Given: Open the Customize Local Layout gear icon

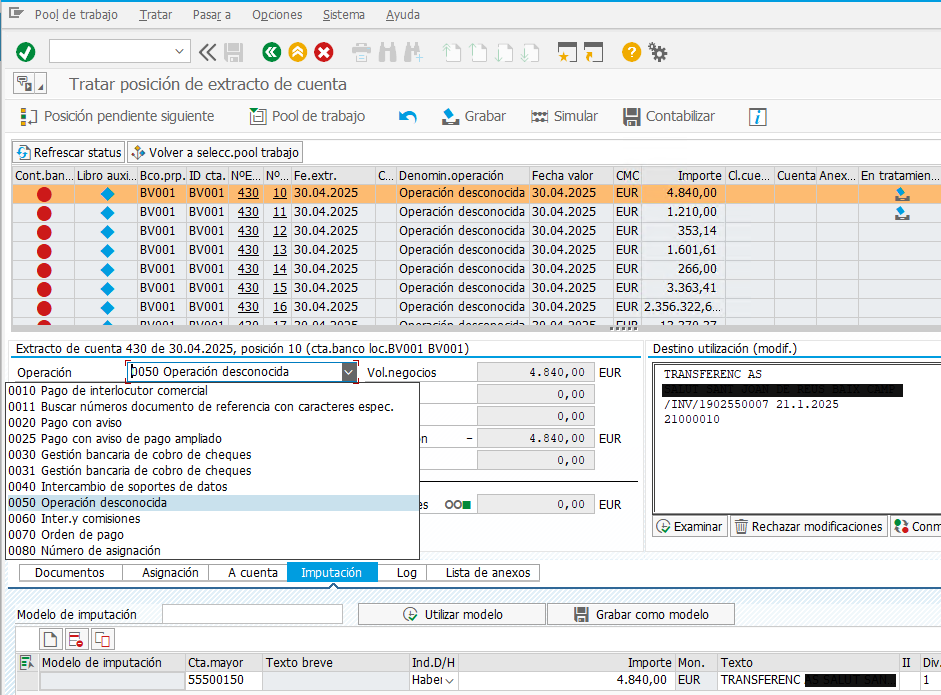Looking at the screenshot, I should coord(658,52).
